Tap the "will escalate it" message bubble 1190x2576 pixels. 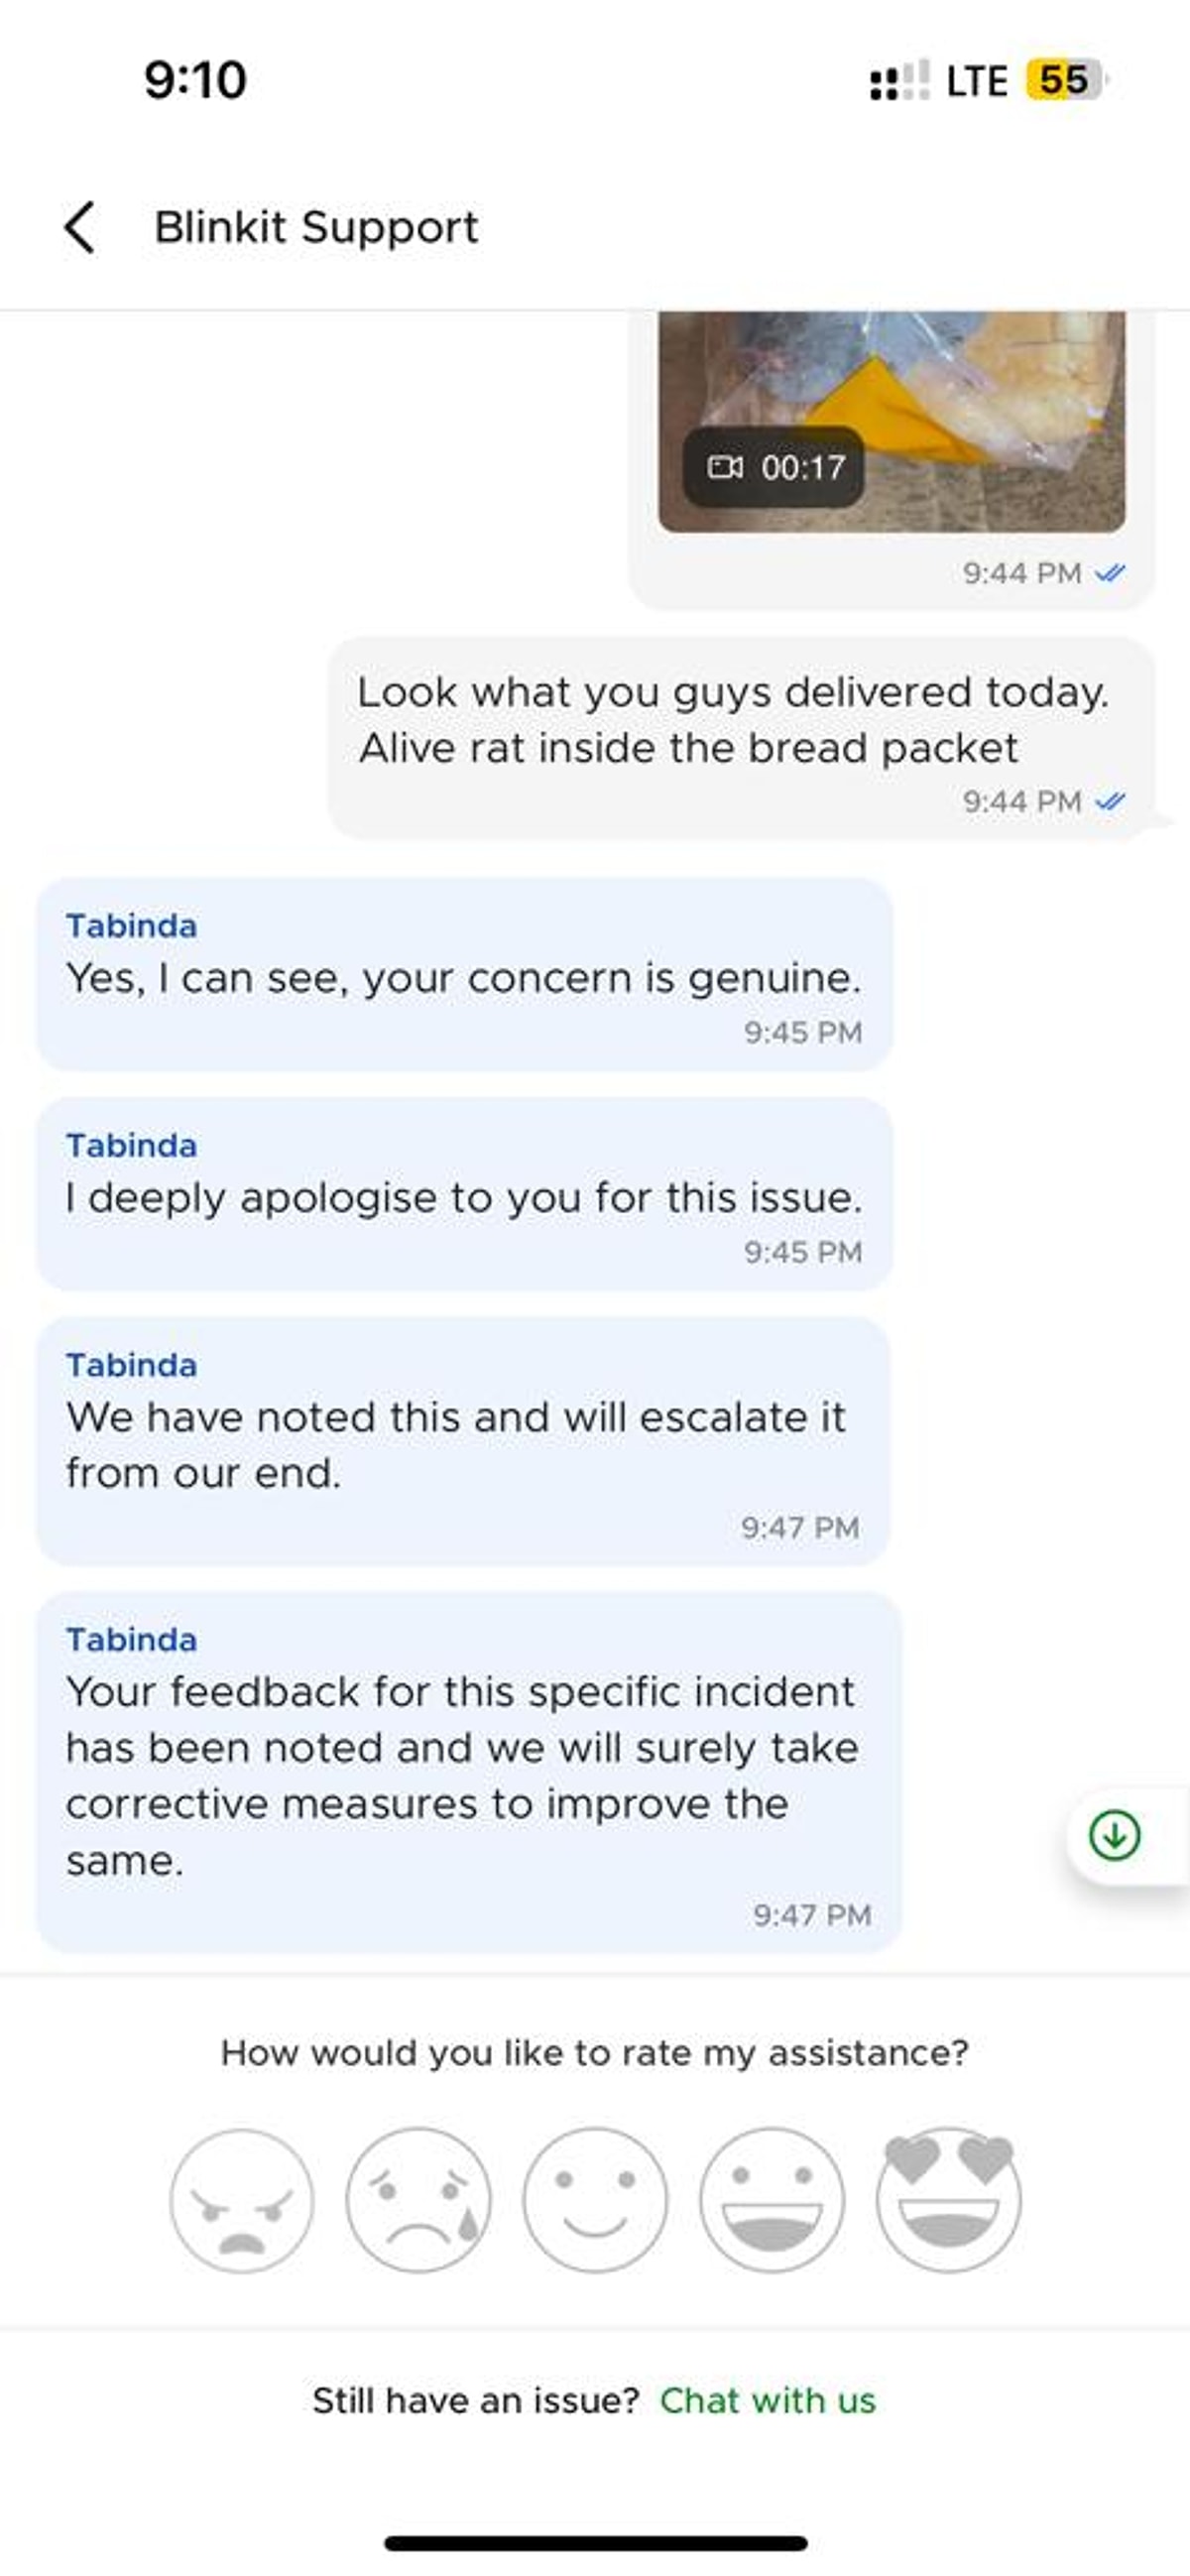(462, 1441)
